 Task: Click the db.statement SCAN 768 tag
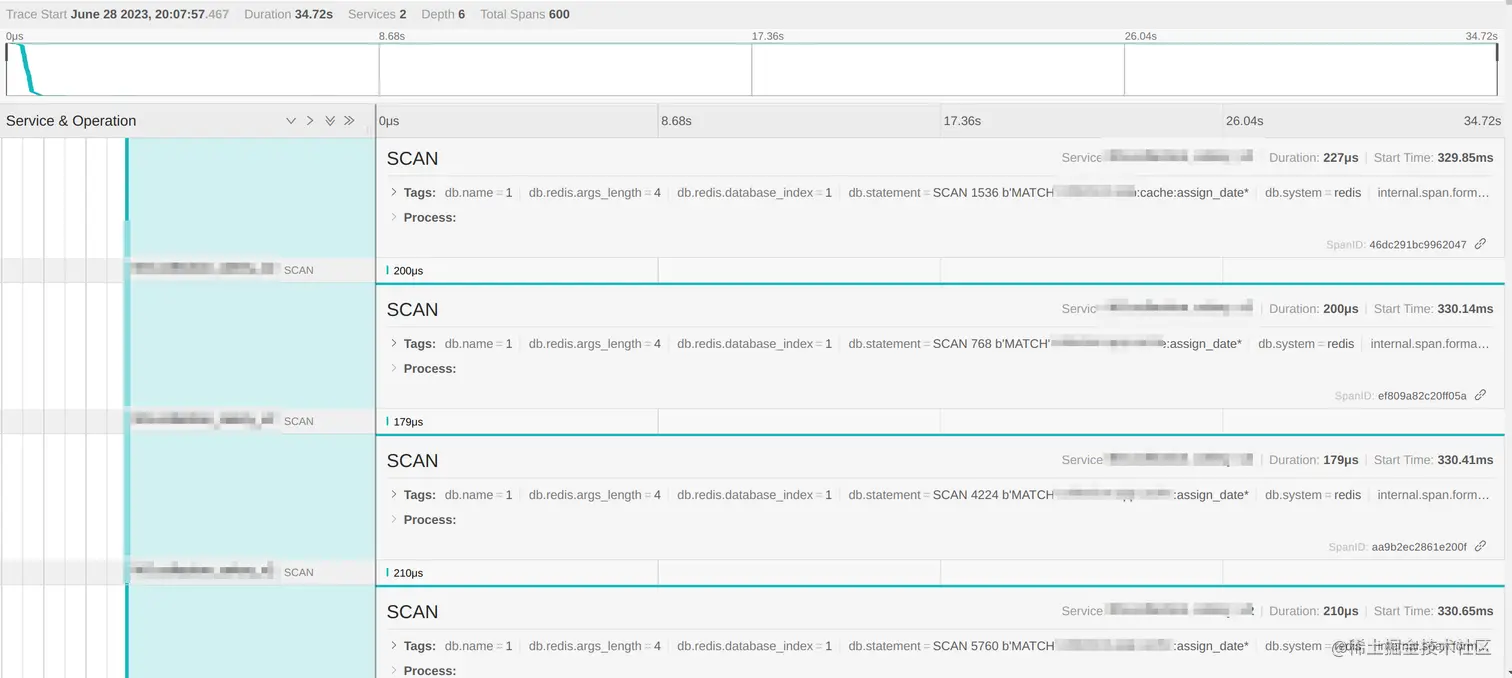click(1045, 344)
